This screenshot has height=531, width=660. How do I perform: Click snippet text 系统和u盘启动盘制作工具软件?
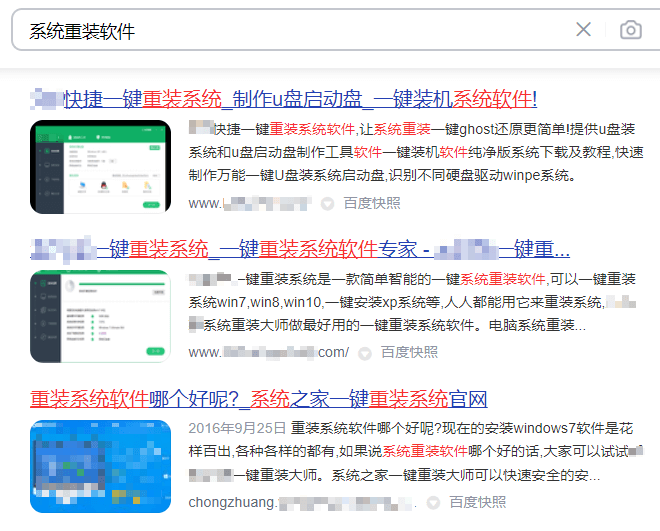(285, 152)
